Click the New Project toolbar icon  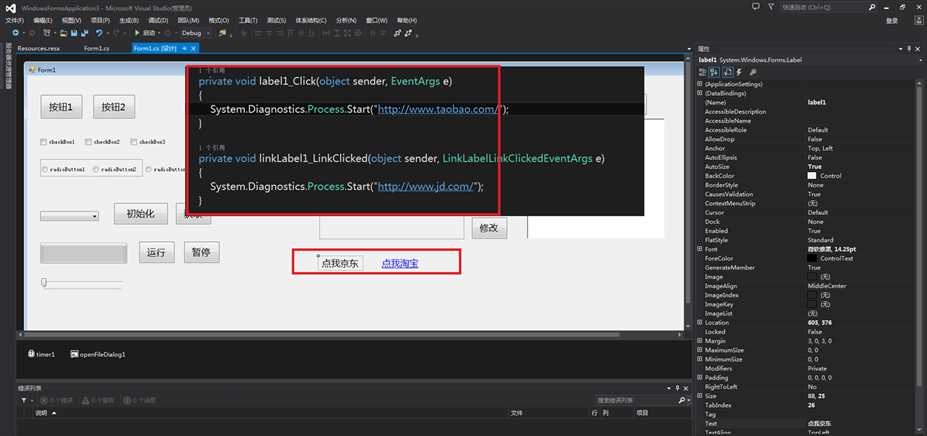[48, 33]
